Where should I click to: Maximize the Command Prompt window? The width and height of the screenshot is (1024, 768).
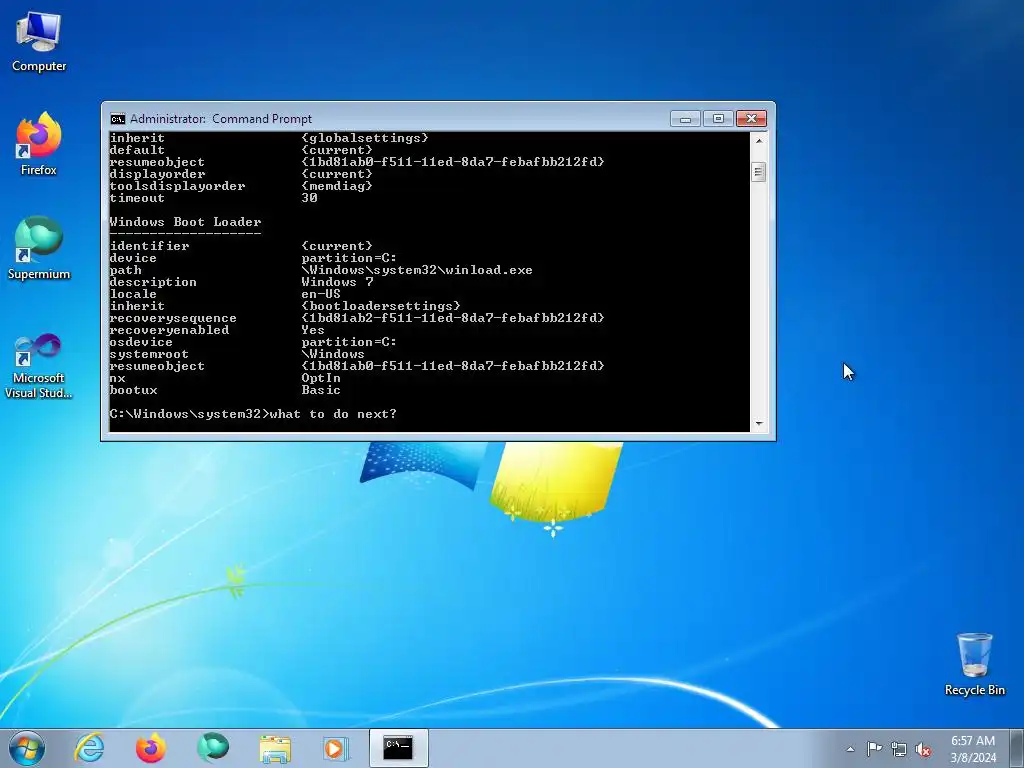click(718, 119)
